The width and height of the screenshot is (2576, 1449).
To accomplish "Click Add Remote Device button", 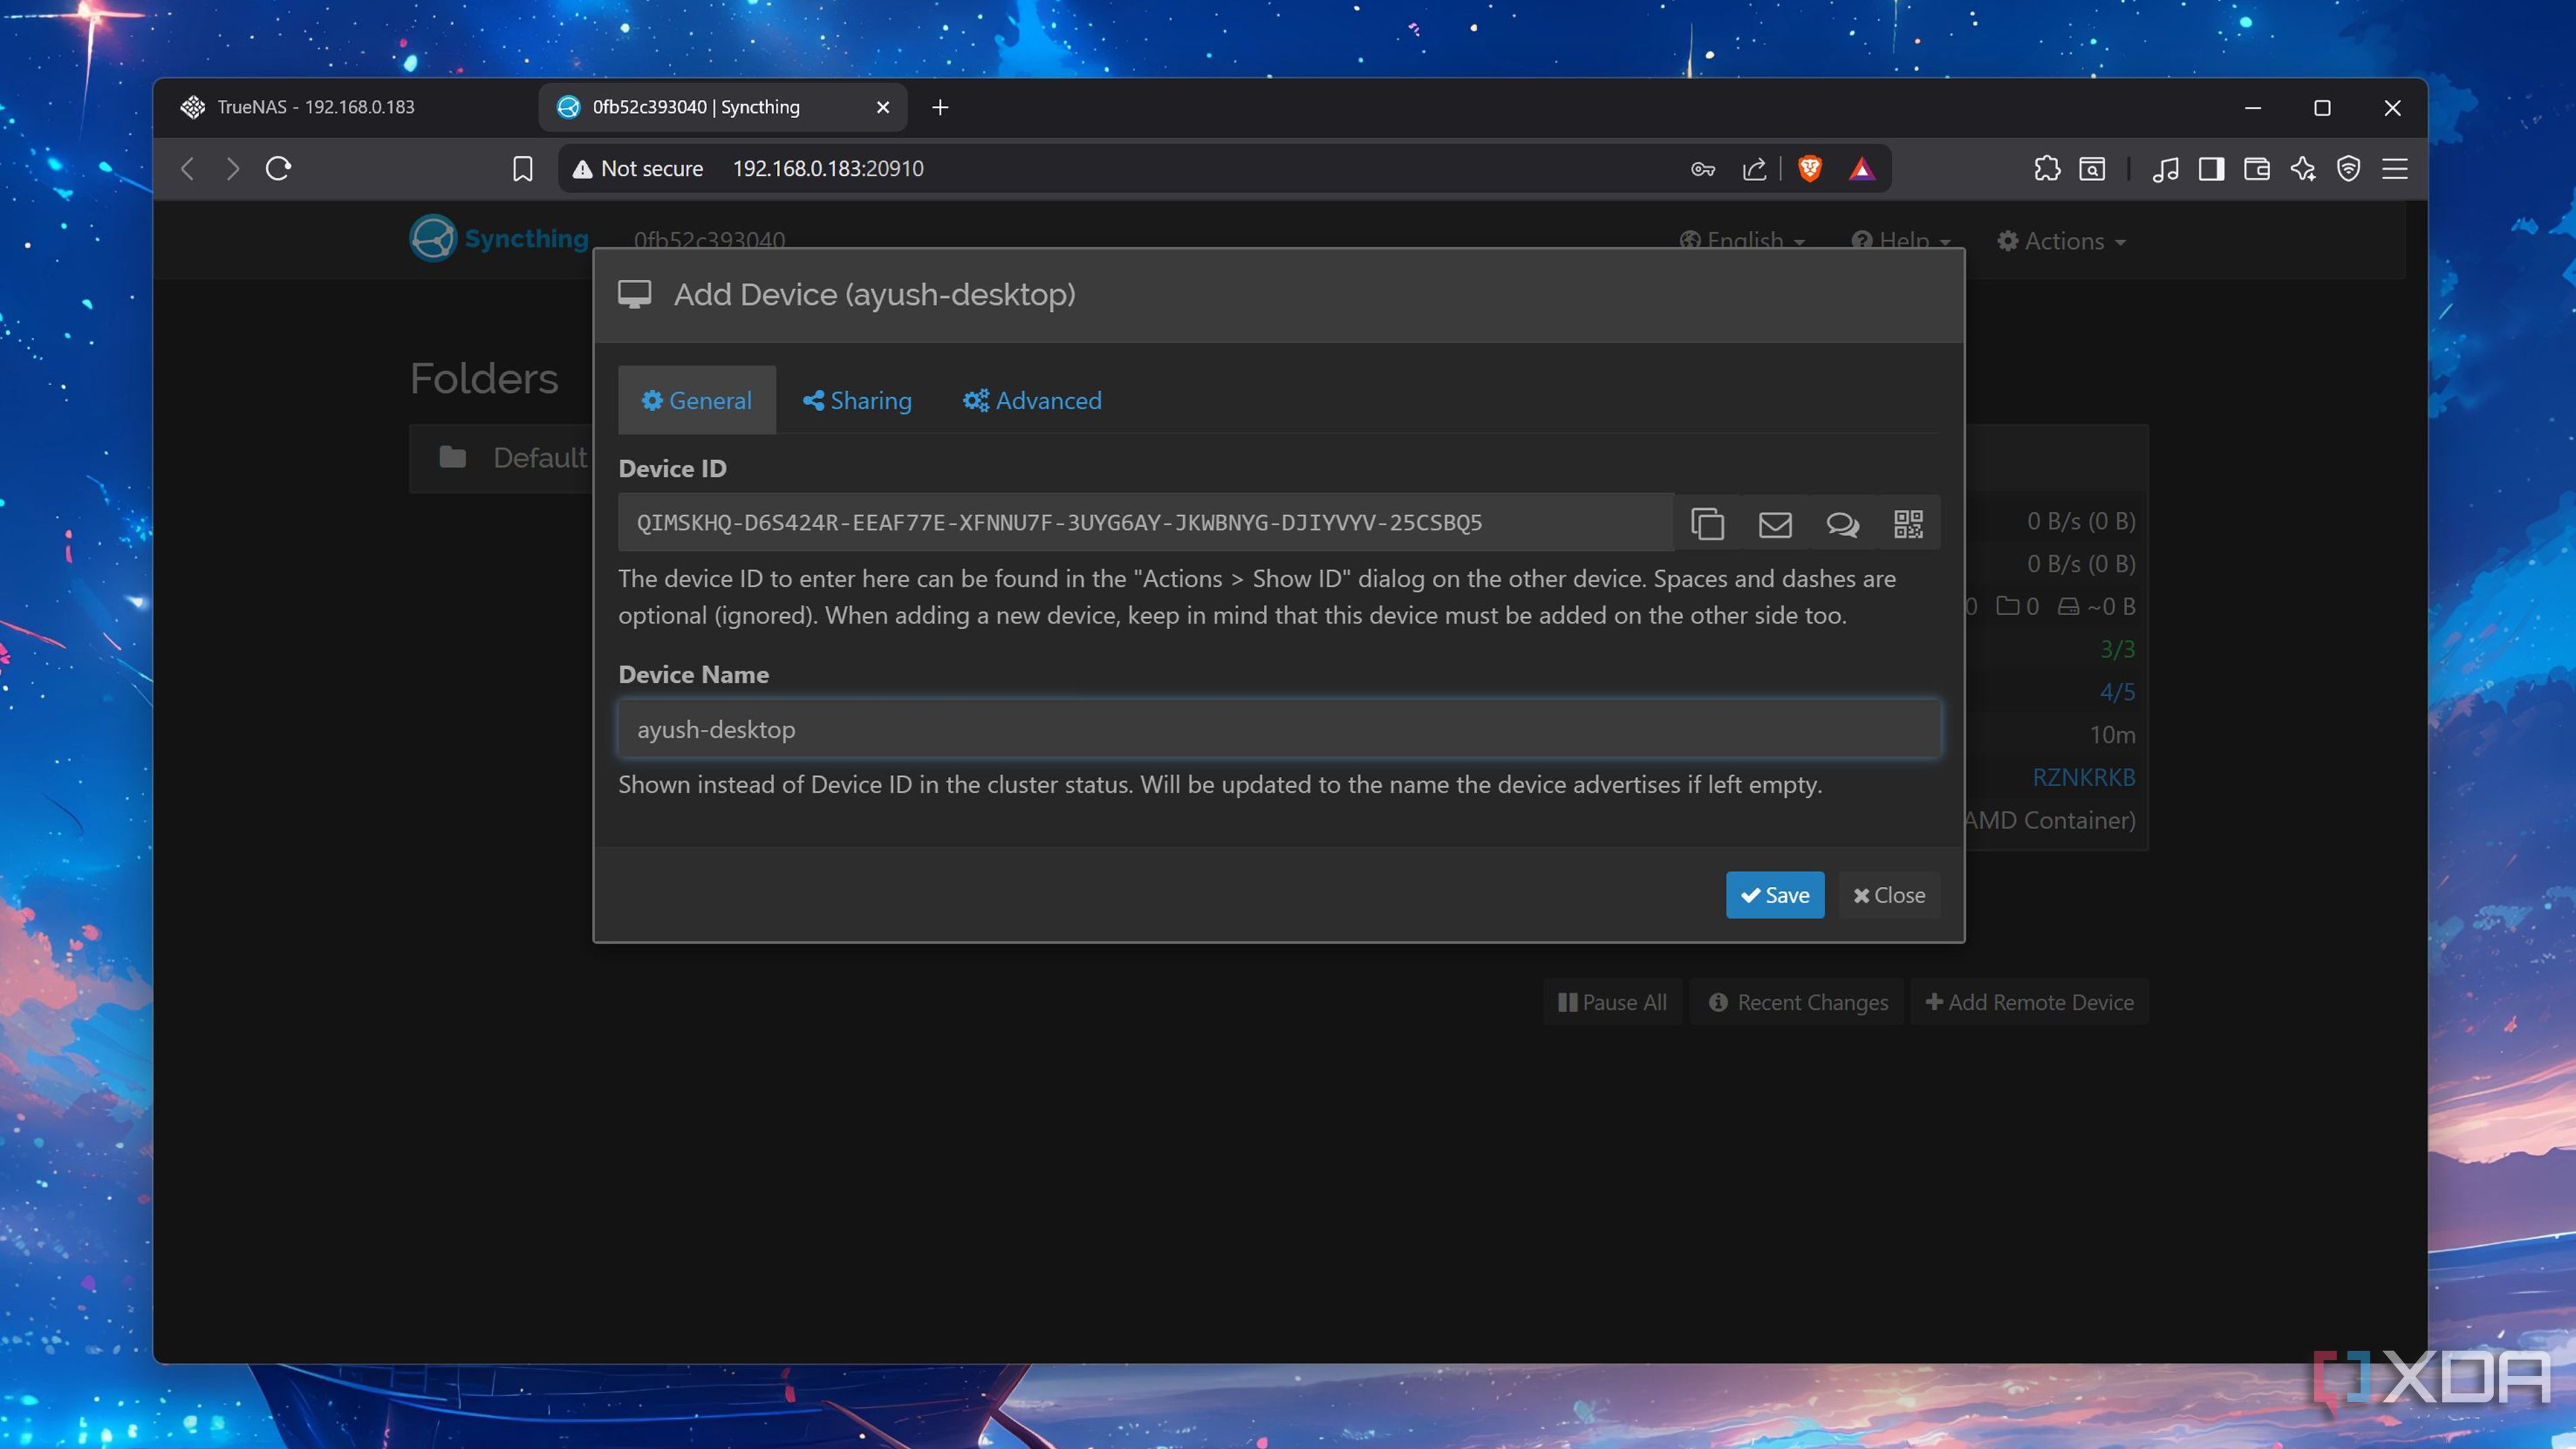I will pyautogui.click(x=2029, y=1002).
